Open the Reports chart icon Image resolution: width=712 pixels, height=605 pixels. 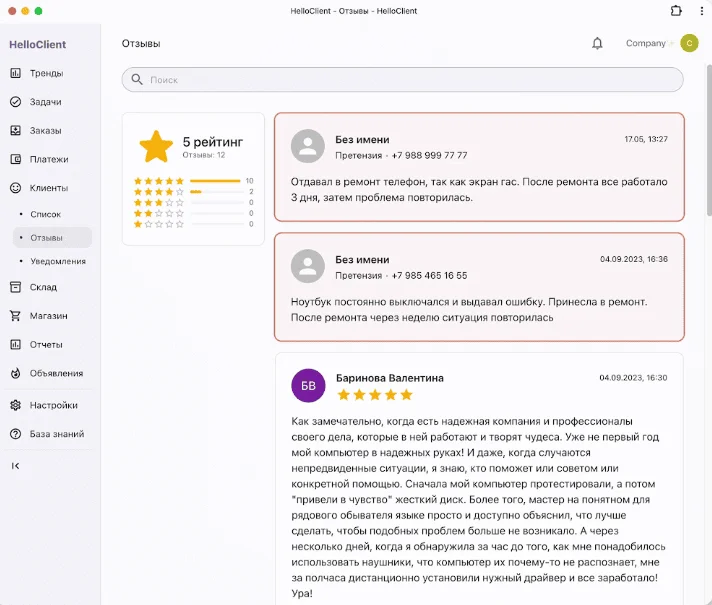pos(15,345)
